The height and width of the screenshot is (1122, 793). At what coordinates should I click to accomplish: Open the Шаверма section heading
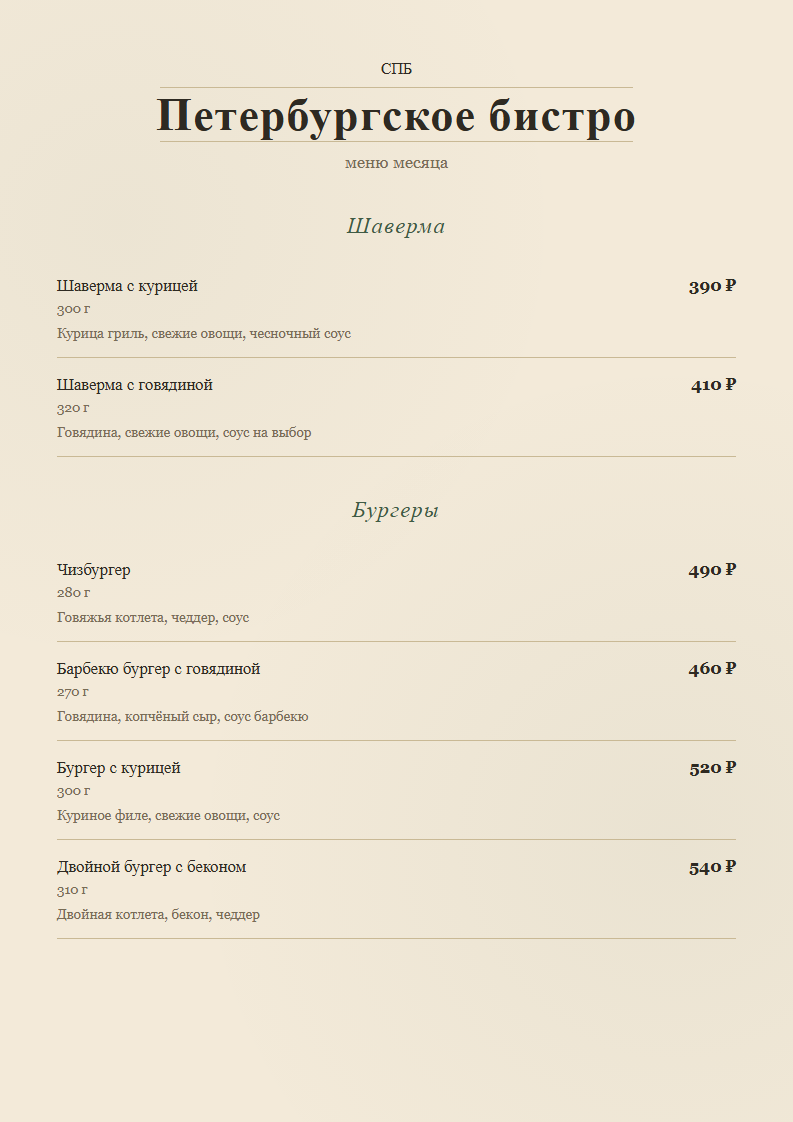coord(396,226)
